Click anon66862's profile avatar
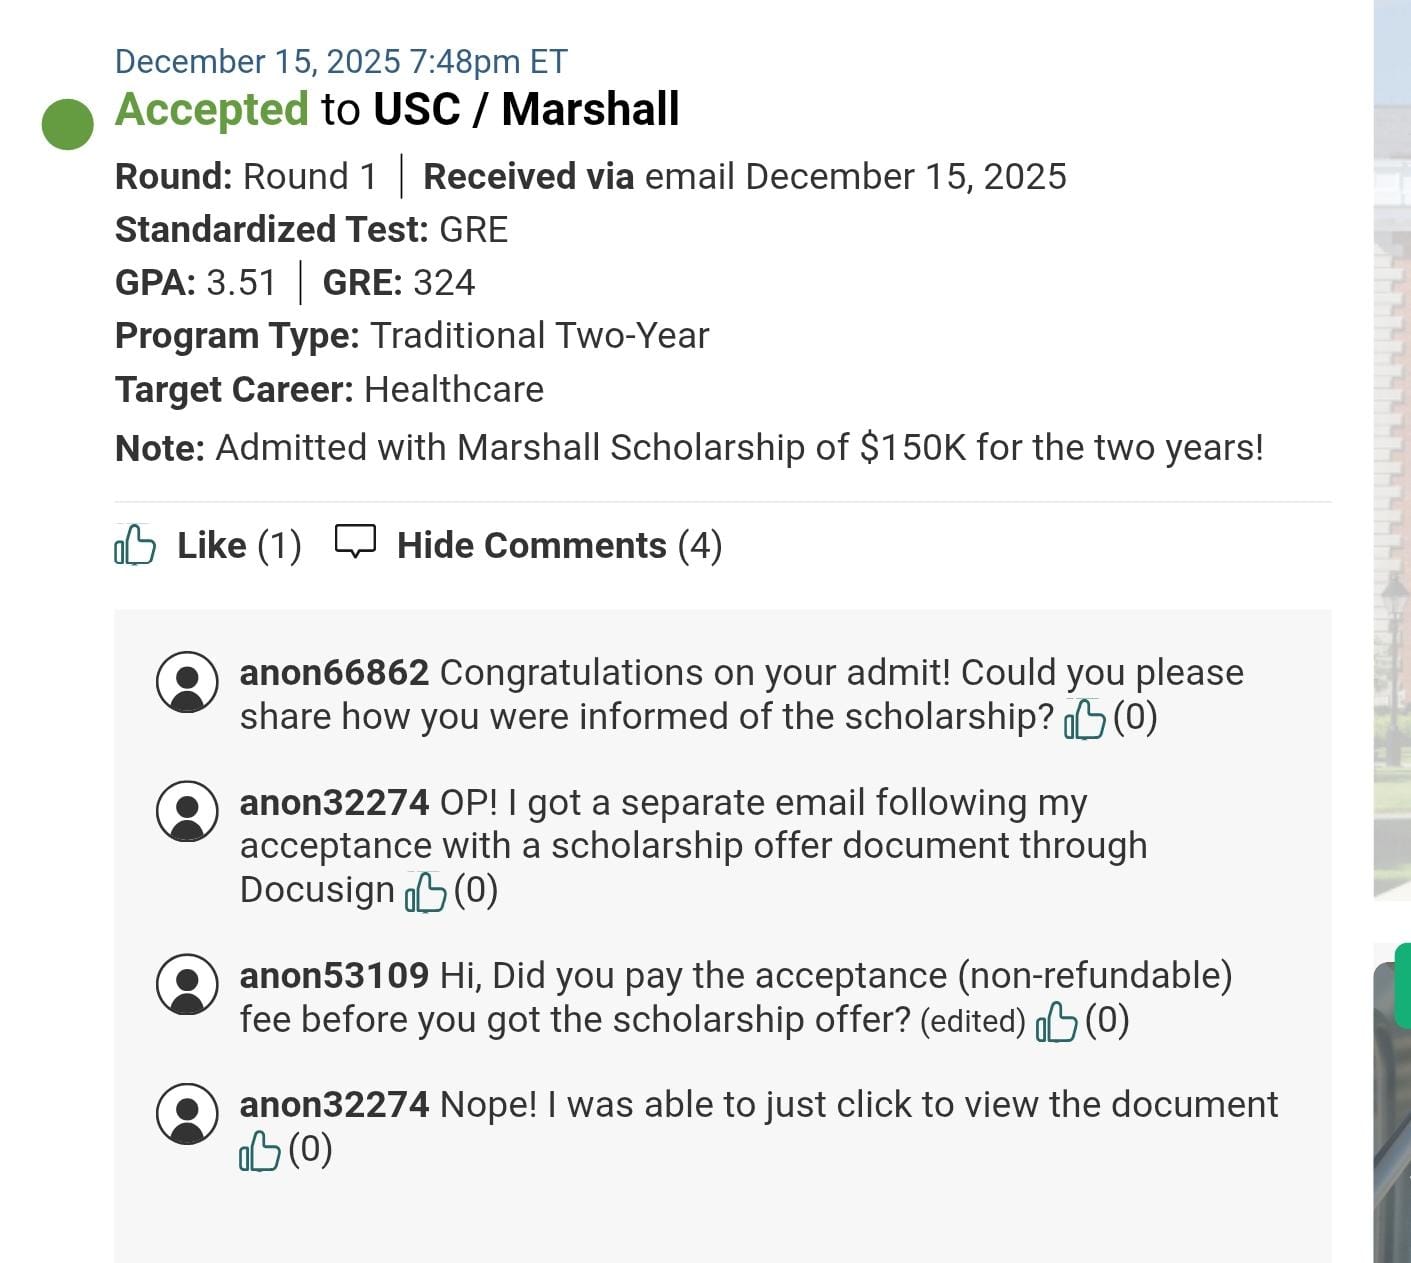 point(187,682)
